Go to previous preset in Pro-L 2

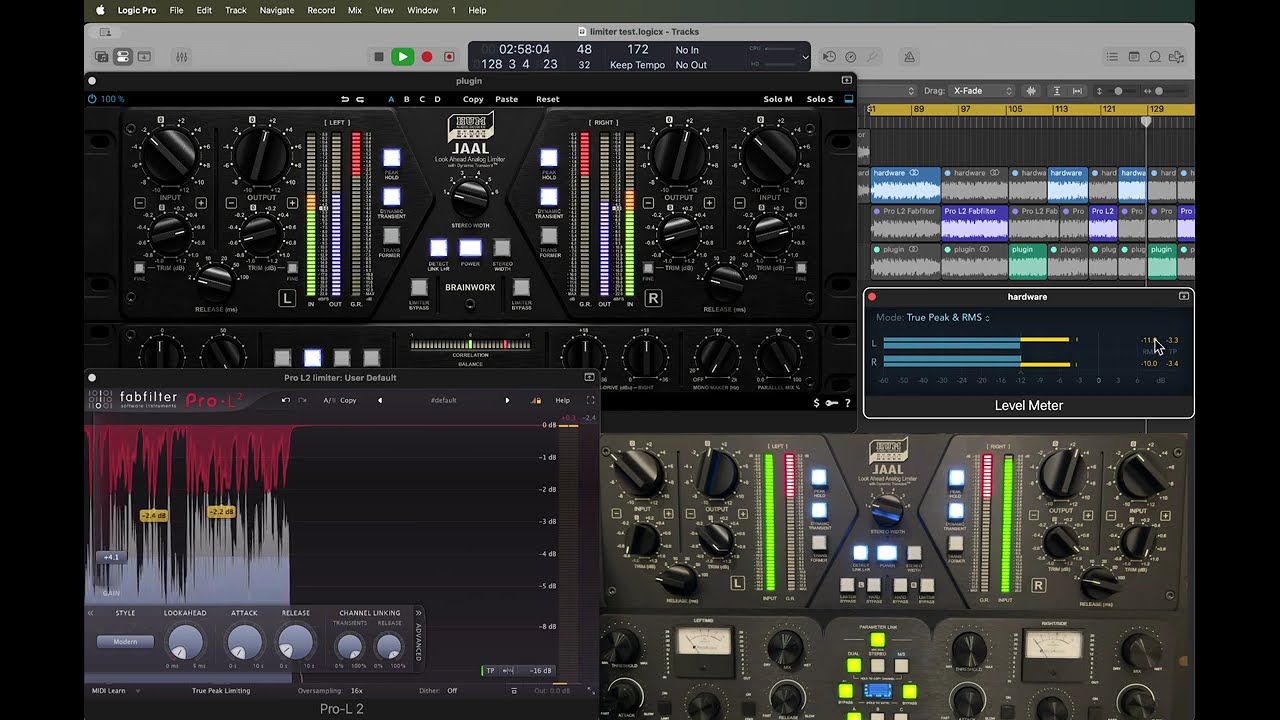(380, 400)
